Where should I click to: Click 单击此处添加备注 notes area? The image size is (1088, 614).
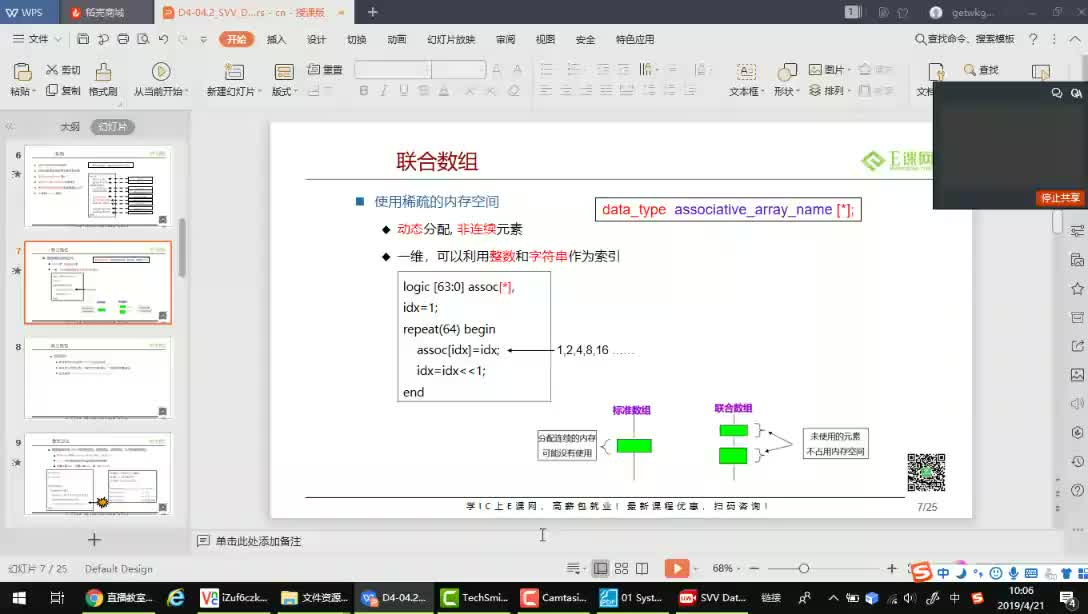(x=258, y=541)
